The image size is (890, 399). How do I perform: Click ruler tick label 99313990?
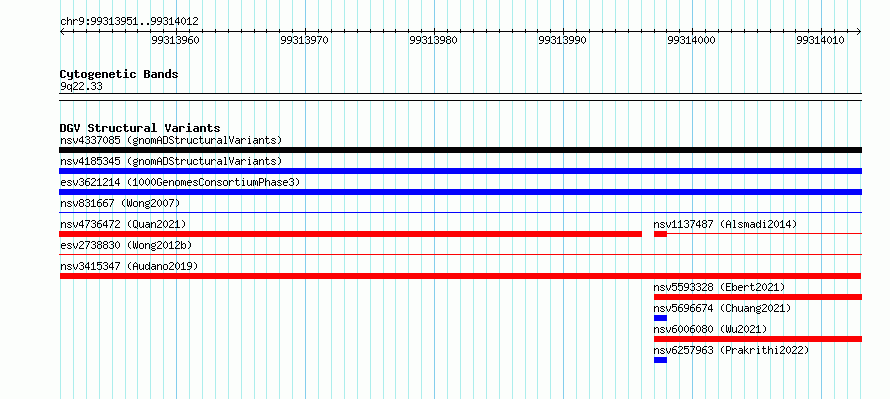[x=562, y=40]
